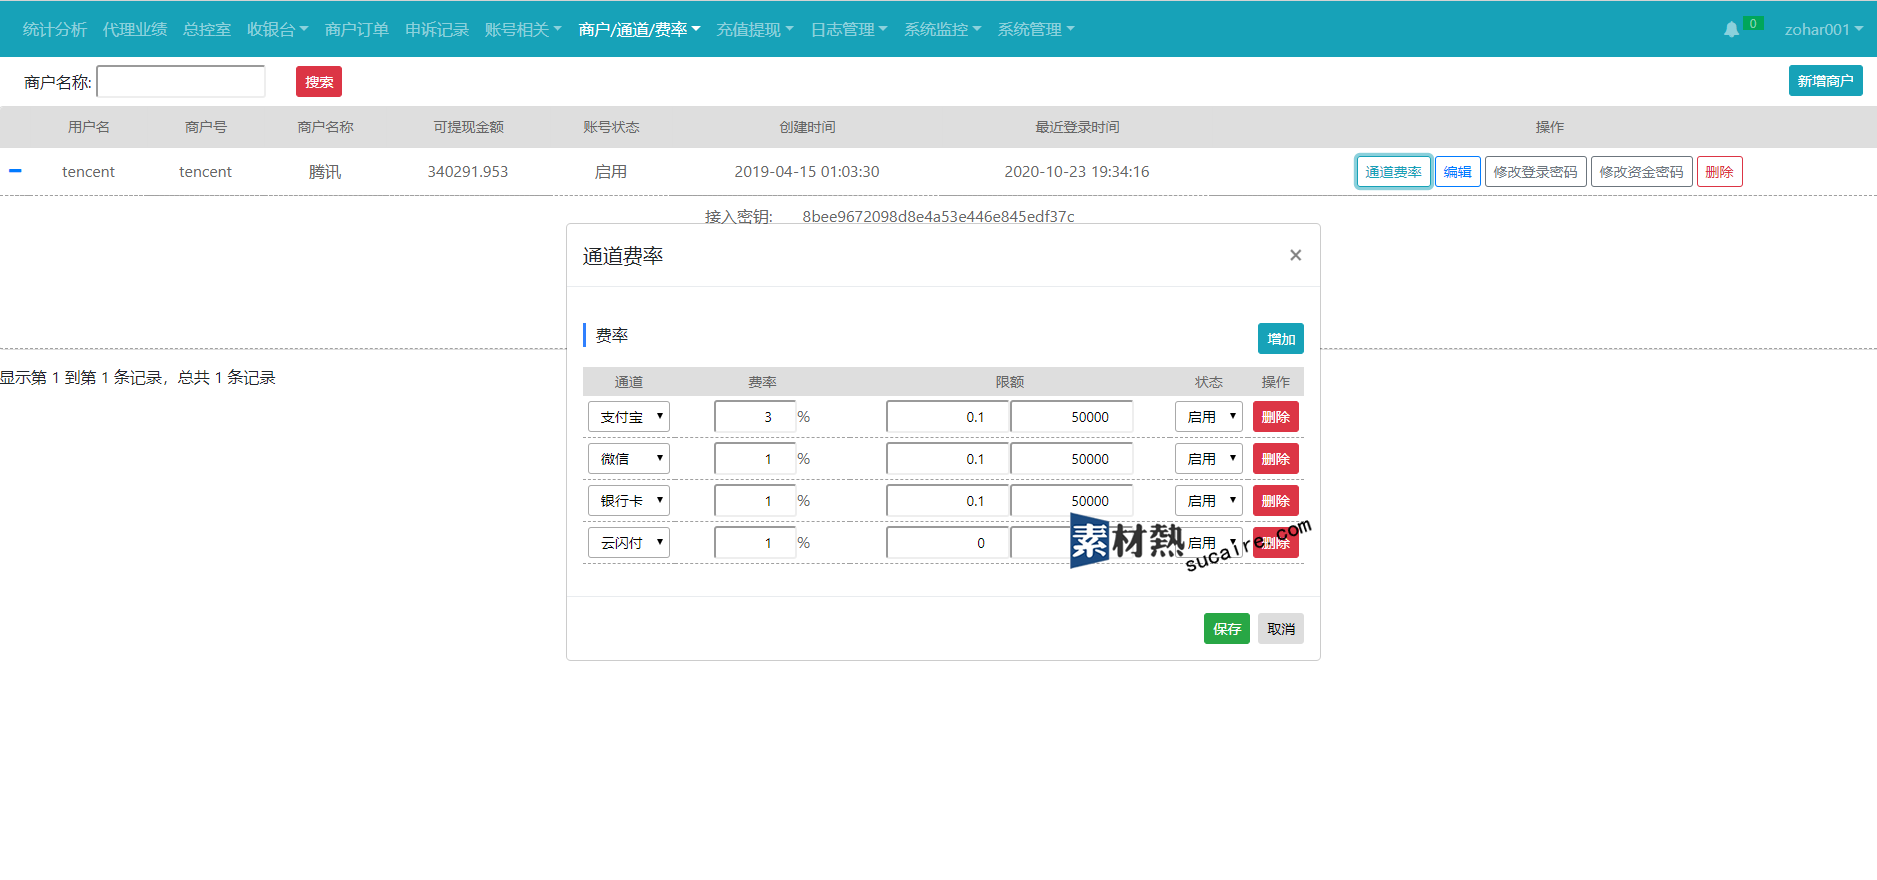Click 支付宝 minimum limit field 0.1
Image resolution: width=1877 pixels, height=880 pixels.
tap(948, 417)
